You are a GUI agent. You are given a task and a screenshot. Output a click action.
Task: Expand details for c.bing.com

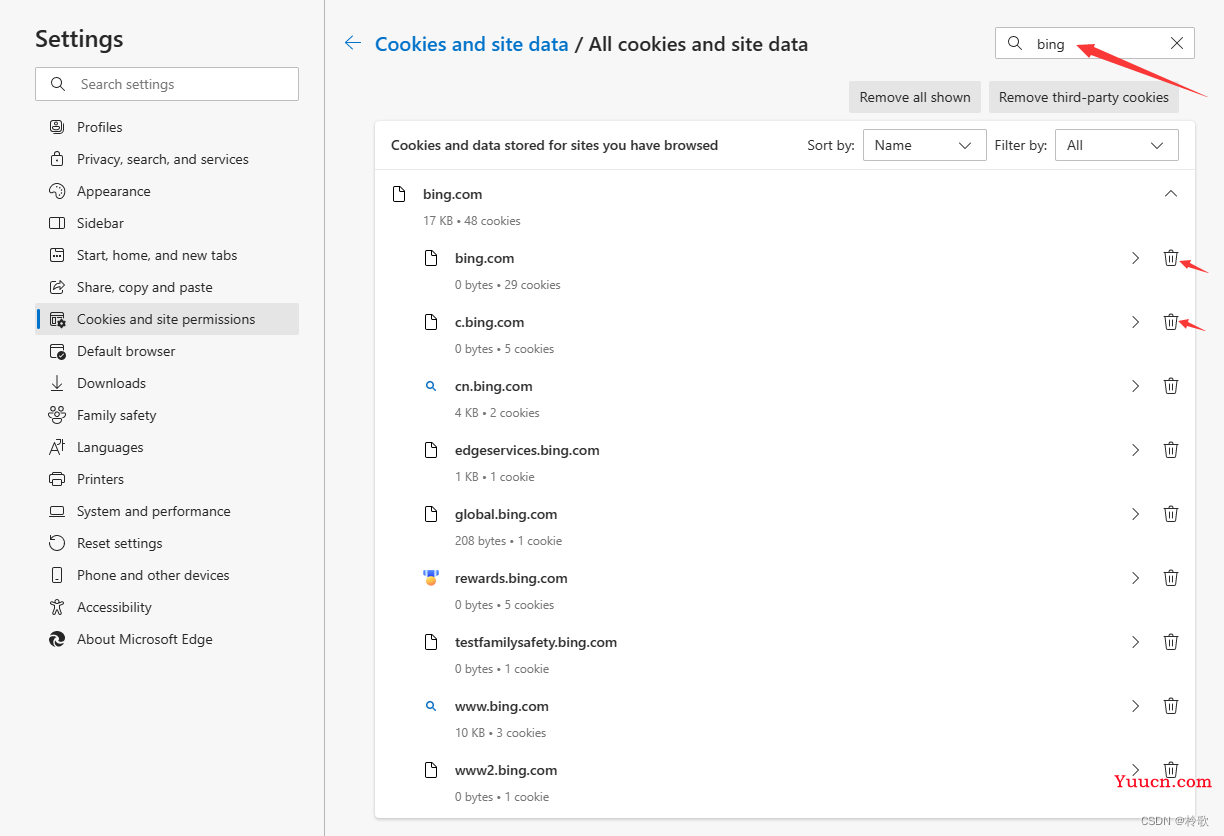pyautogui.click(x=1135, y=322)
